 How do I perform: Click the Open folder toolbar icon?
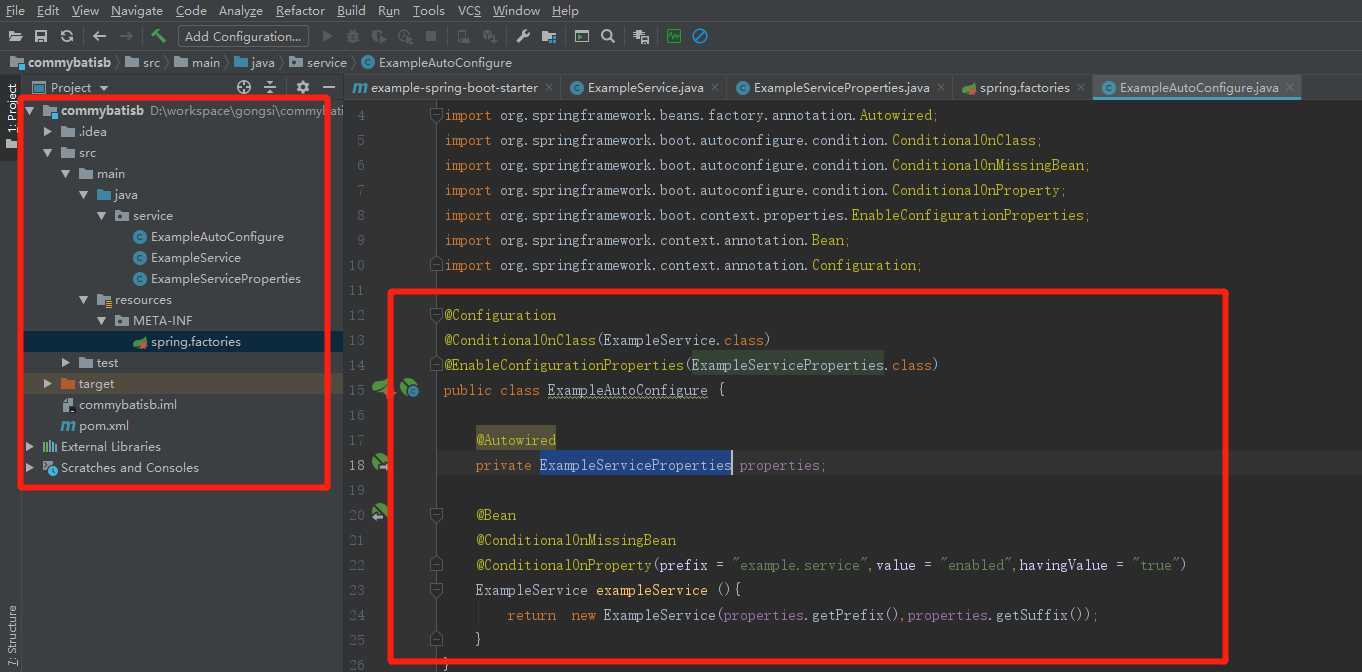(x=15, y=36)
